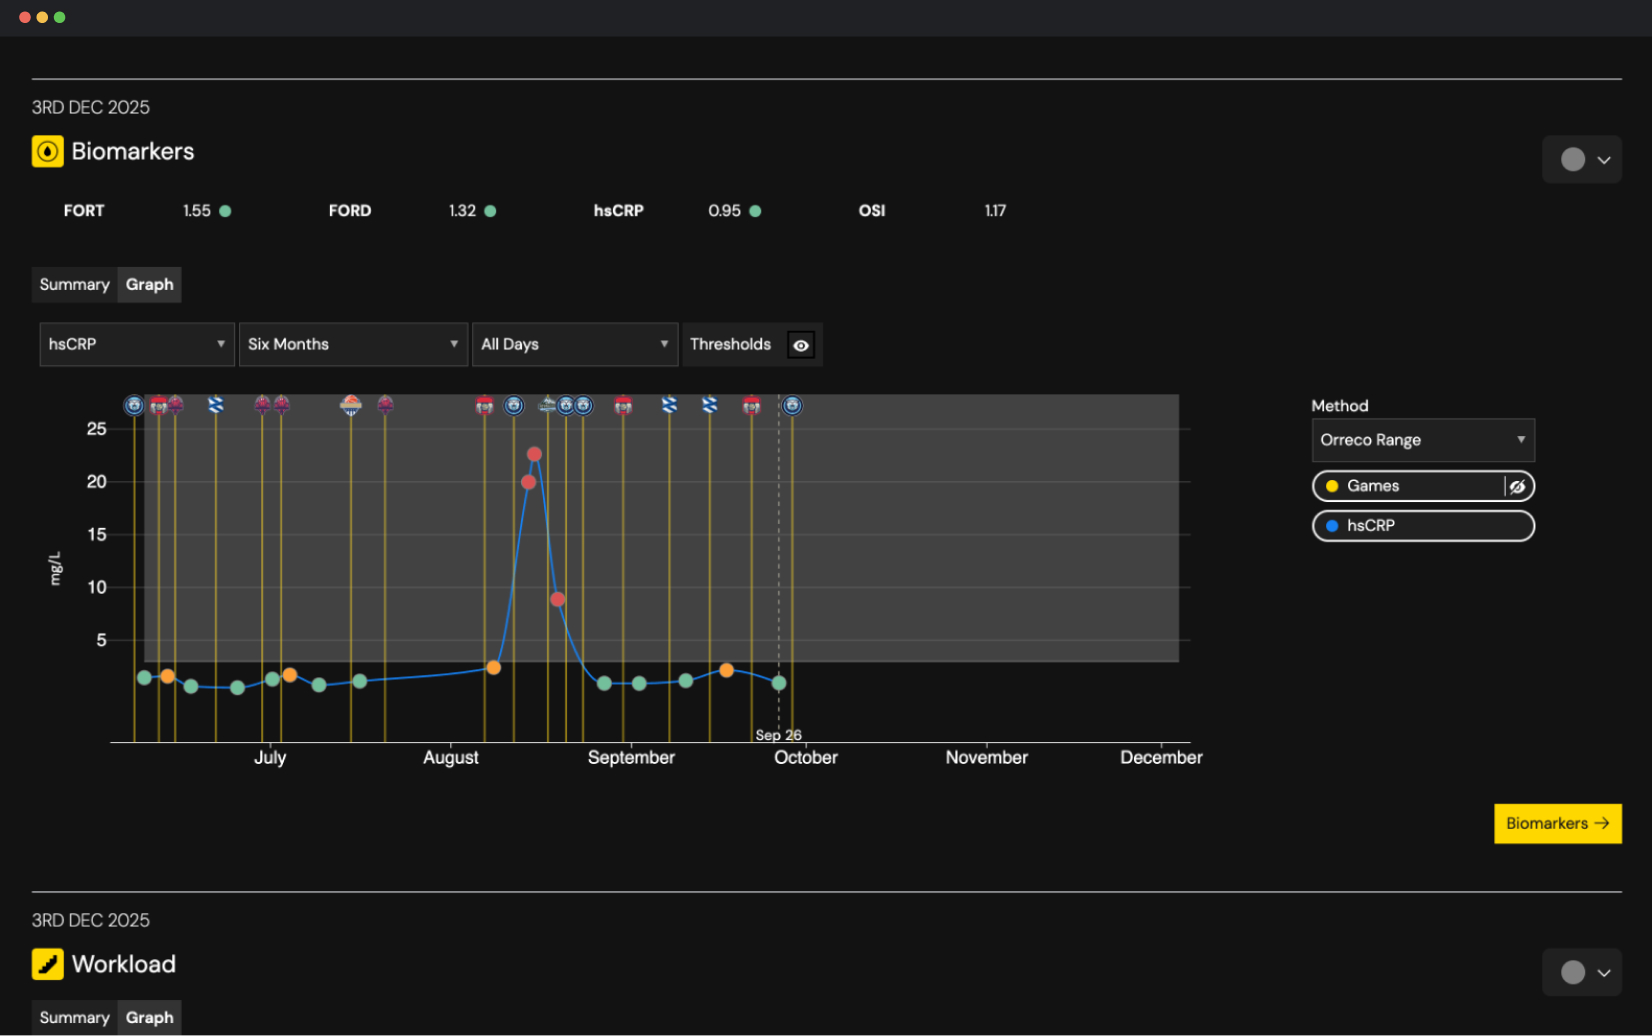Select the Graph tab in the Workload section
The height and width of the screenshot is (1036, 1652).
pos(149,1017)
